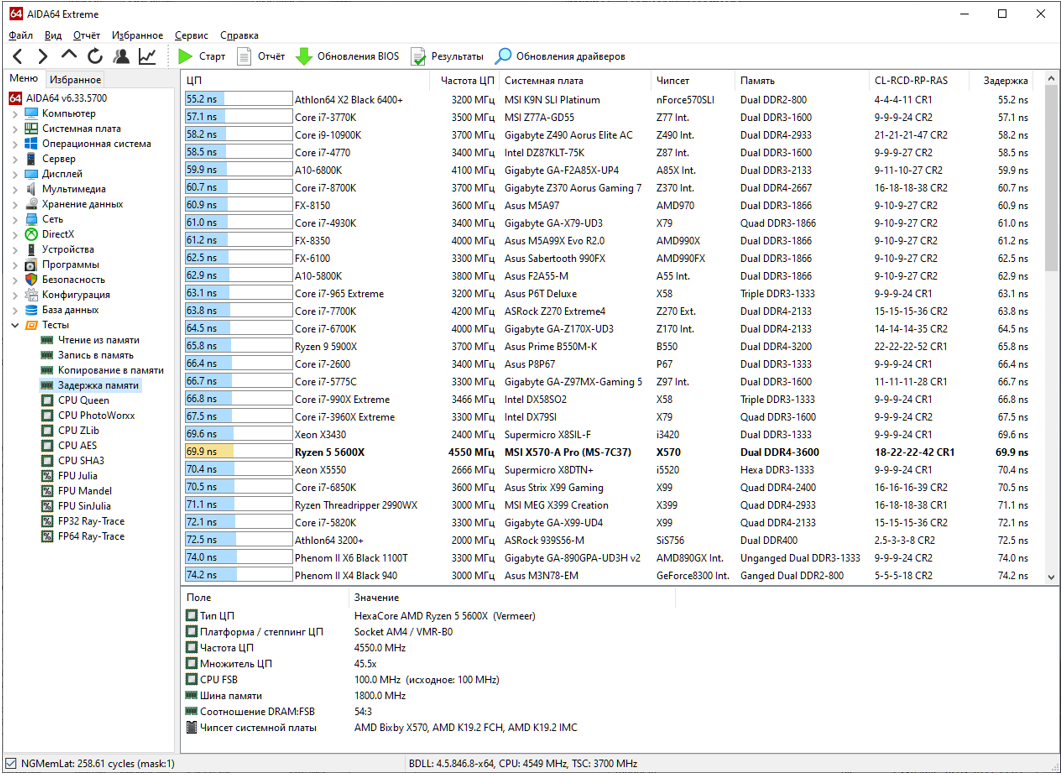Select the Системная плата tree icon
Screen dimensions: 1062x775
tap(31, 128)
